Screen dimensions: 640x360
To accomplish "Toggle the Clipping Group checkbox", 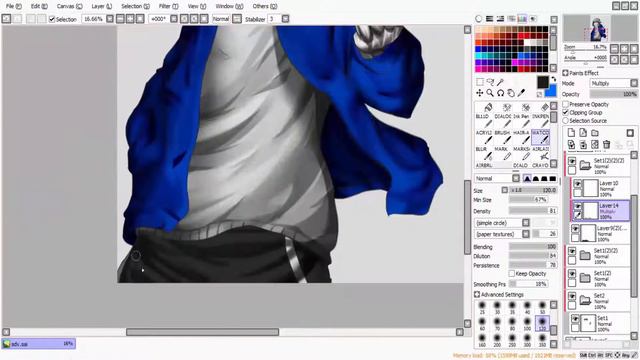I will [x=566, y=113].
